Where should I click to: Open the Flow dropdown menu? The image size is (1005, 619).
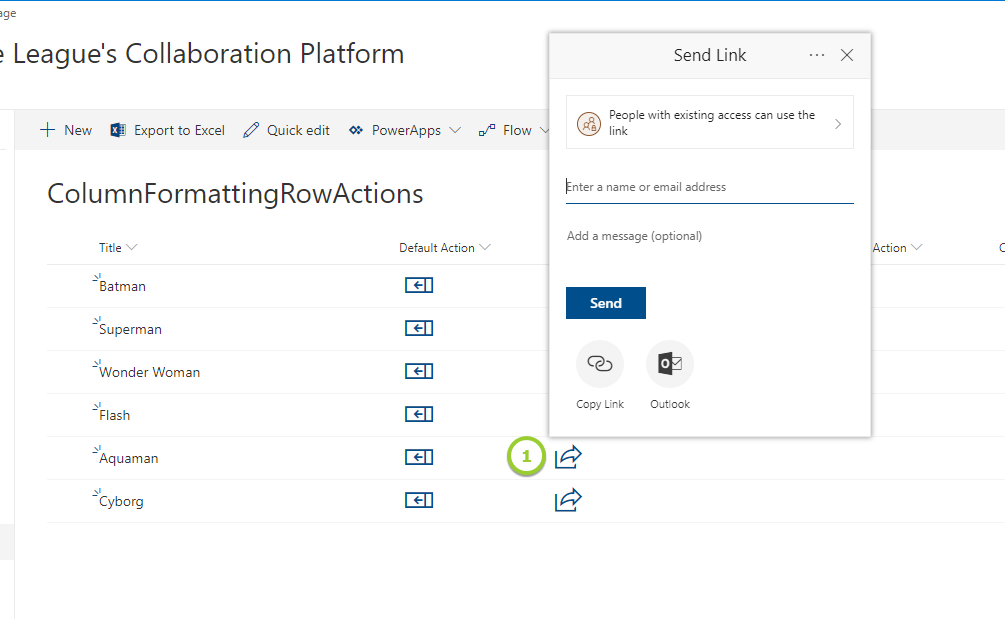tap(514, 130)
